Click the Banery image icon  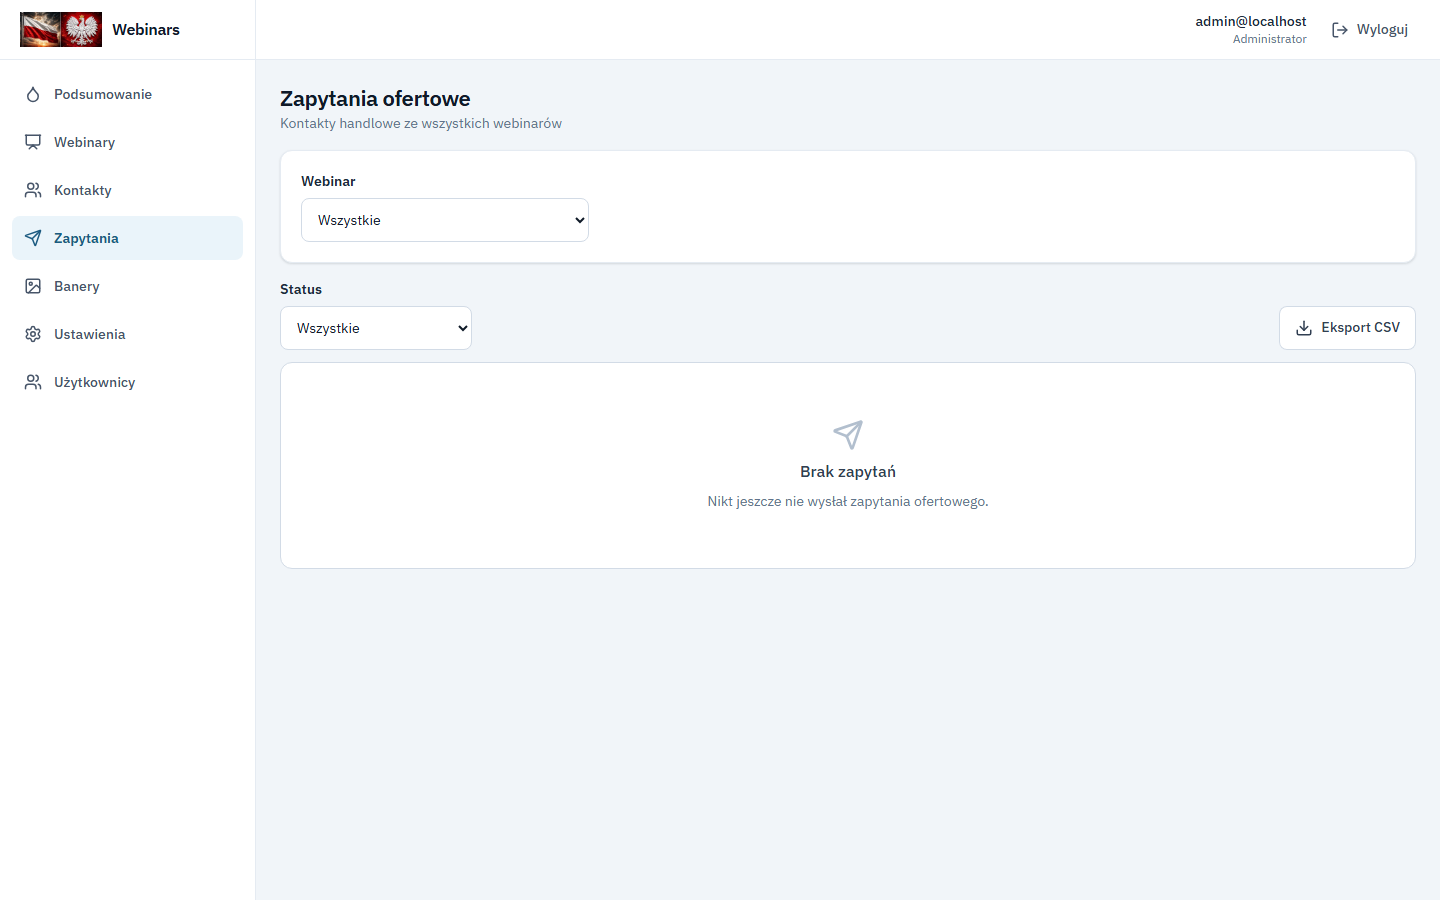pyautogui.click(x=33, y=286)
